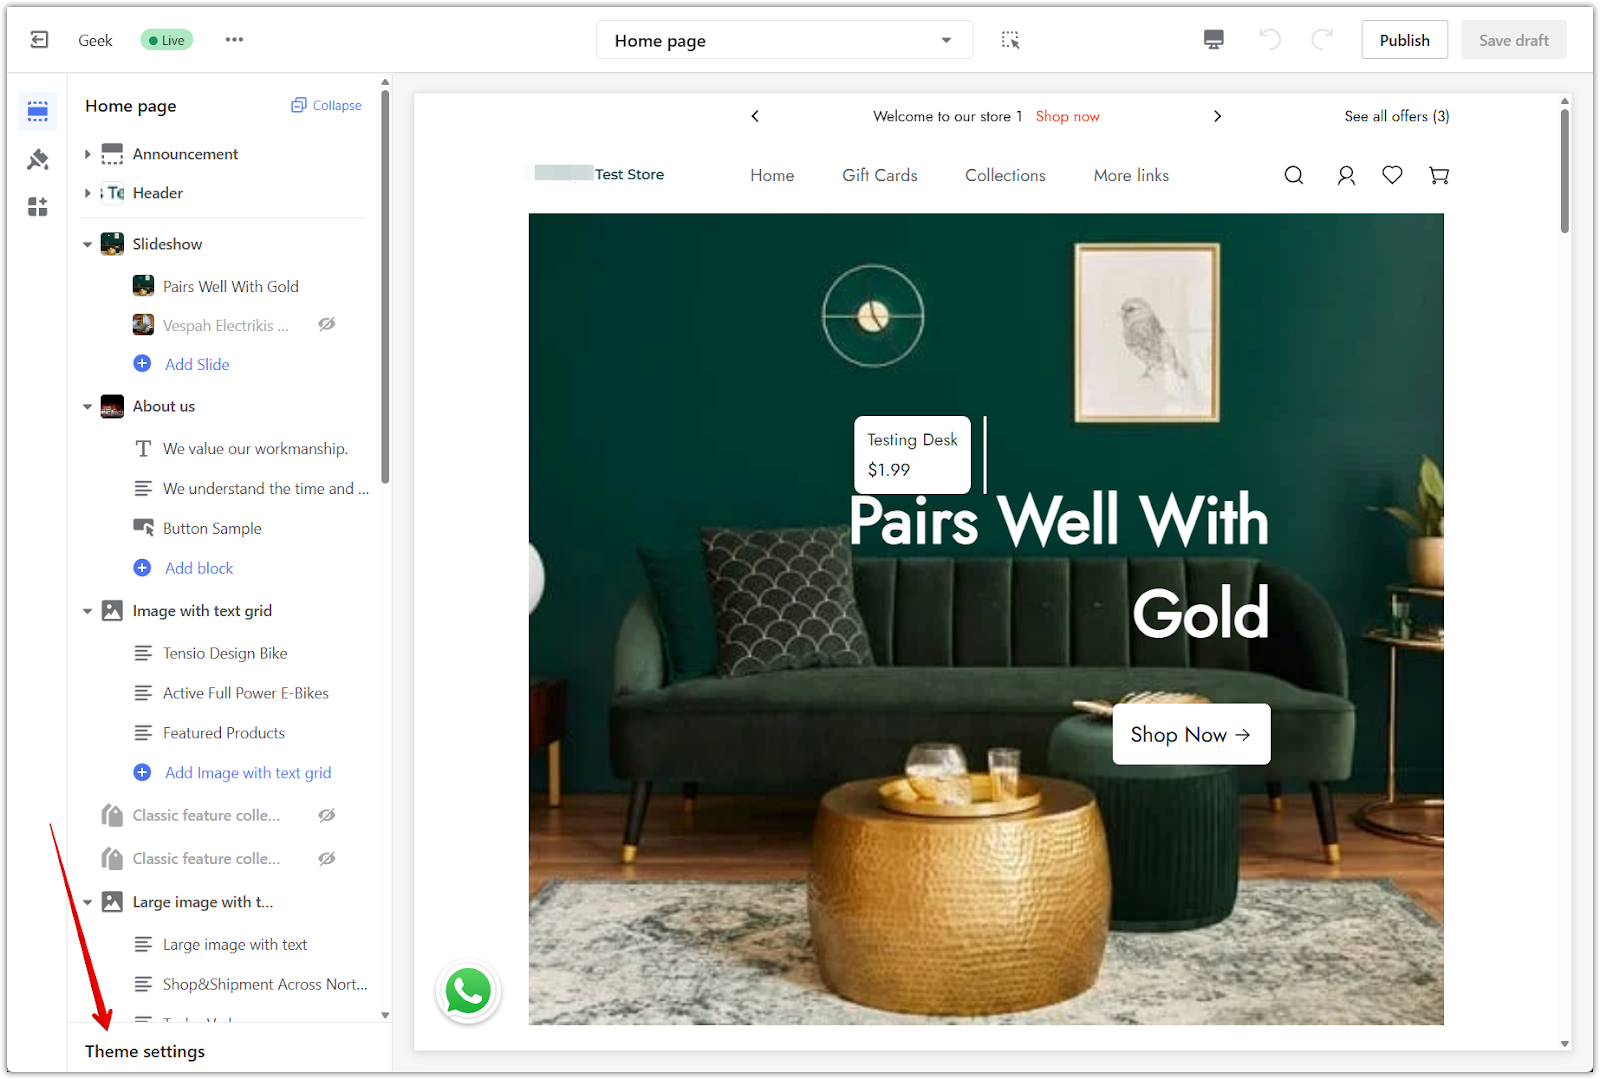This screenshot has height=1079, width=1600.
Task: Show the second Classic feature collection section
Action: (x=326, y=859)
